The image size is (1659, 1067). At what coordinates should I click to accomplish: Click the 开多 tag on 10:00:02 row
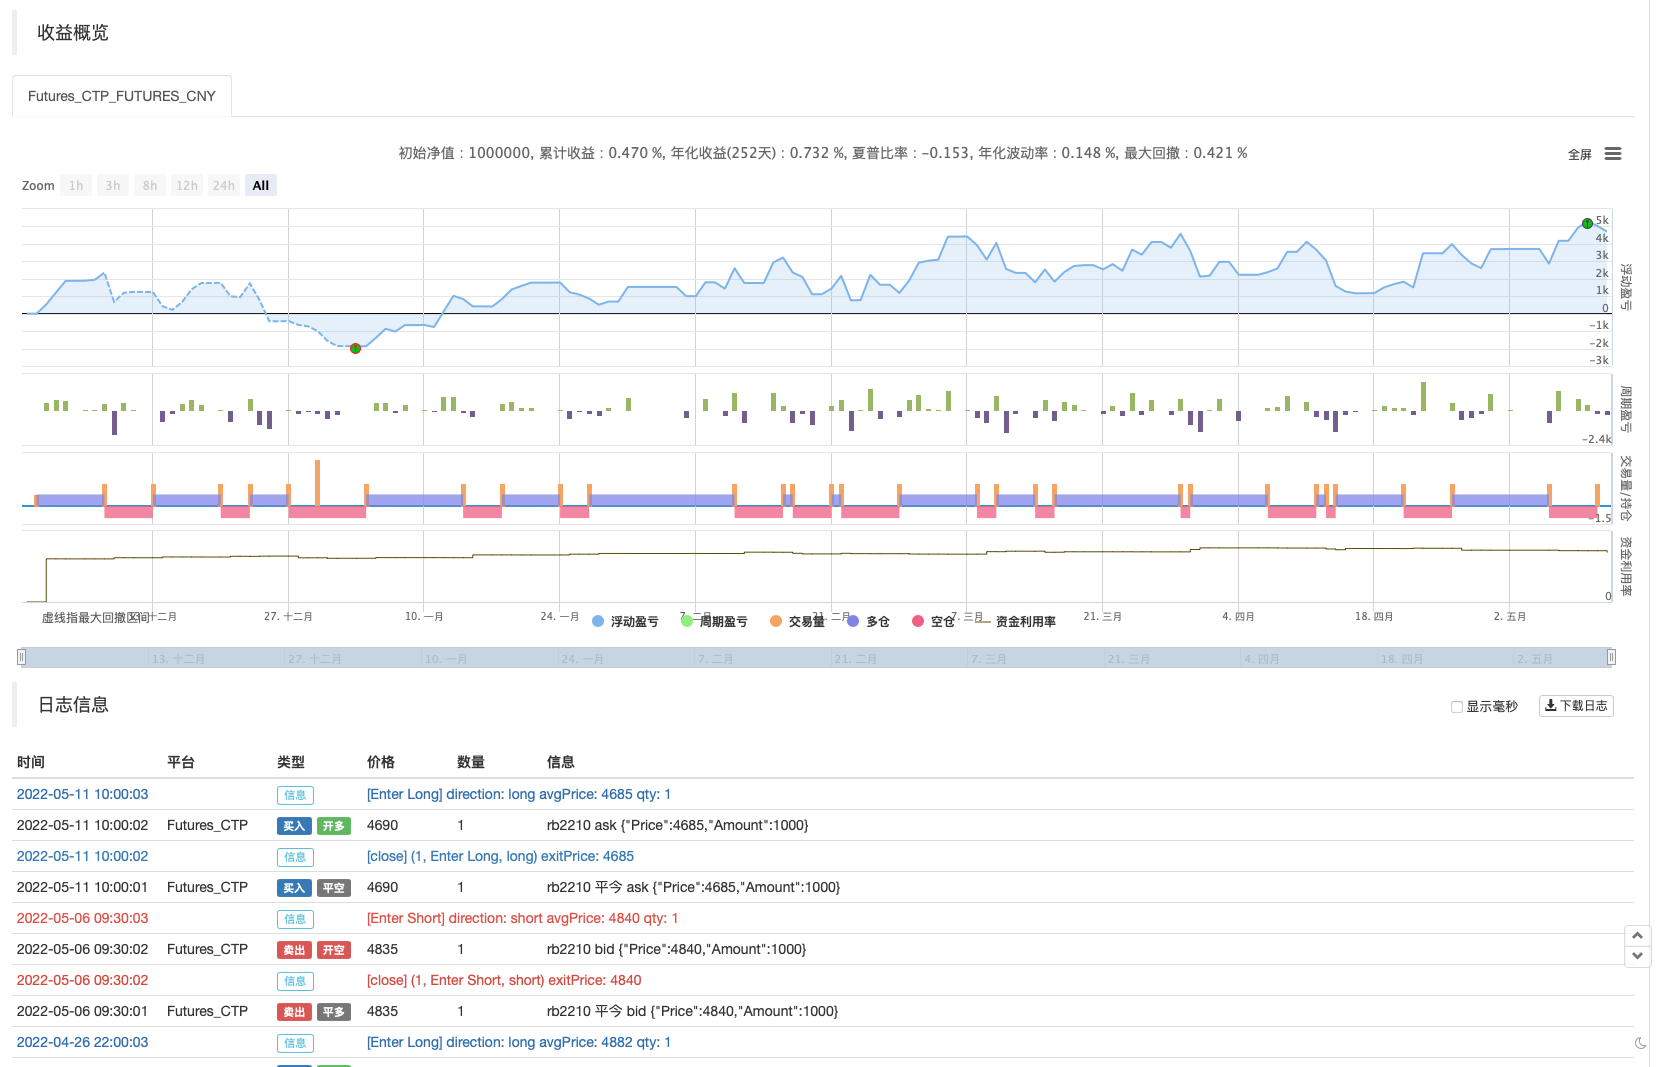(334, 826)
